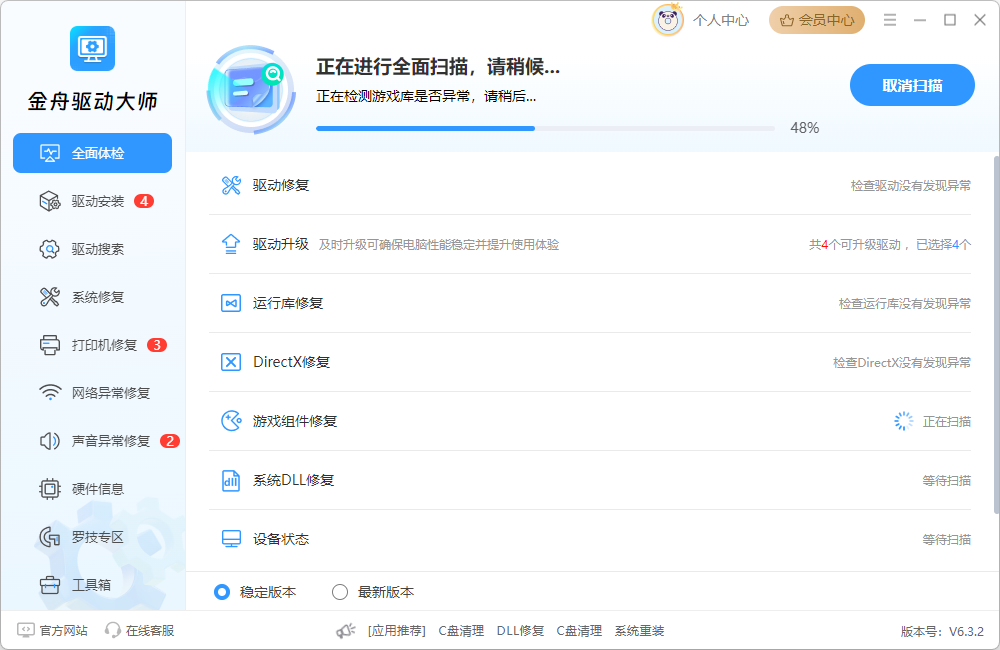1000x650 pixels.
Task: Open 个人中心
Action: tap(721, 20)
